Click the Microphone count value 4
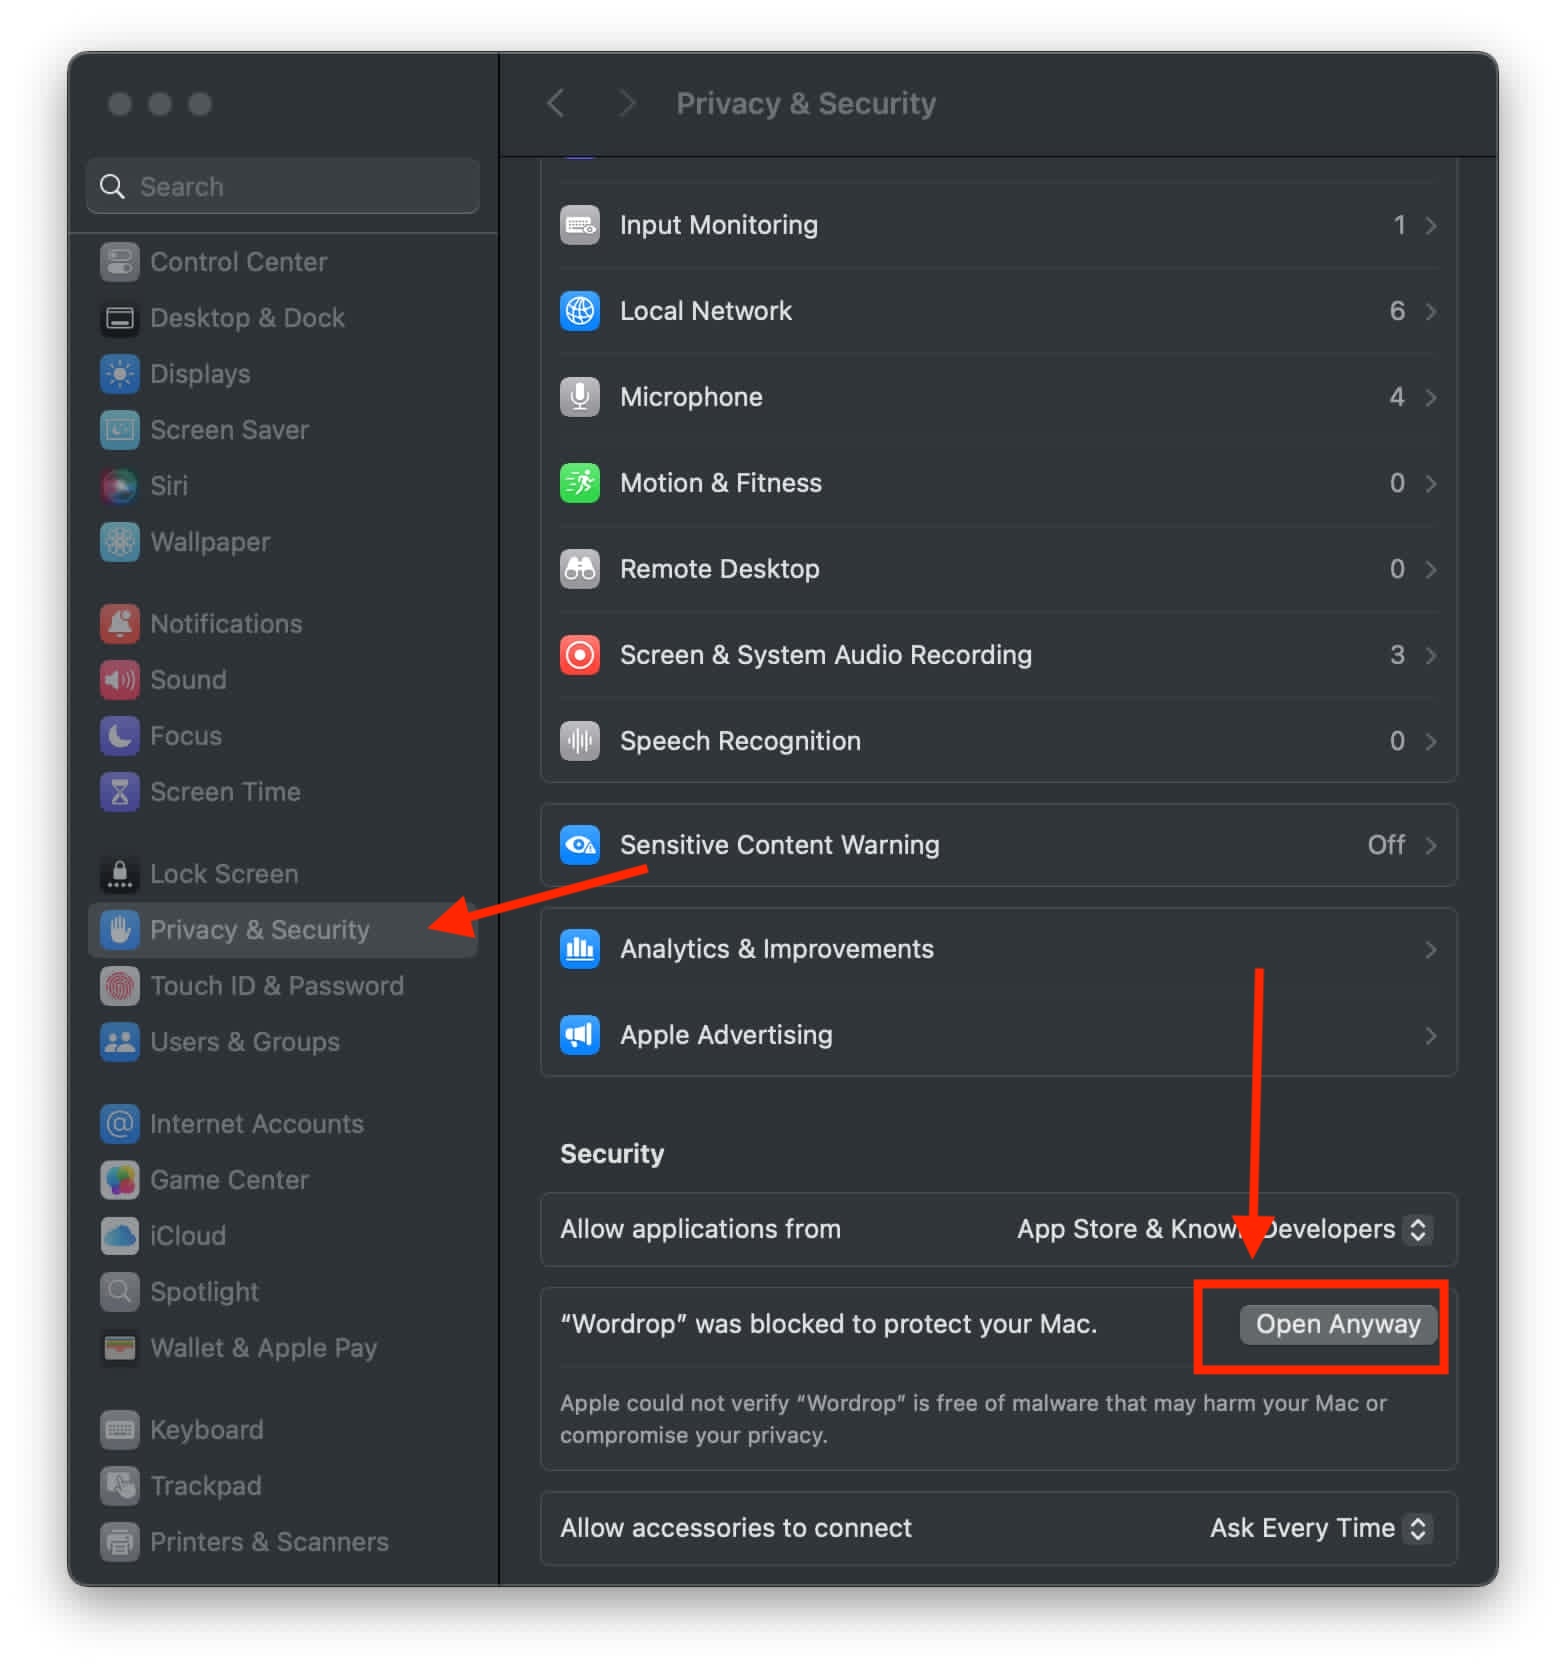The width and height of the screenshot is (1566, 1670). (x=1397, y=397)
